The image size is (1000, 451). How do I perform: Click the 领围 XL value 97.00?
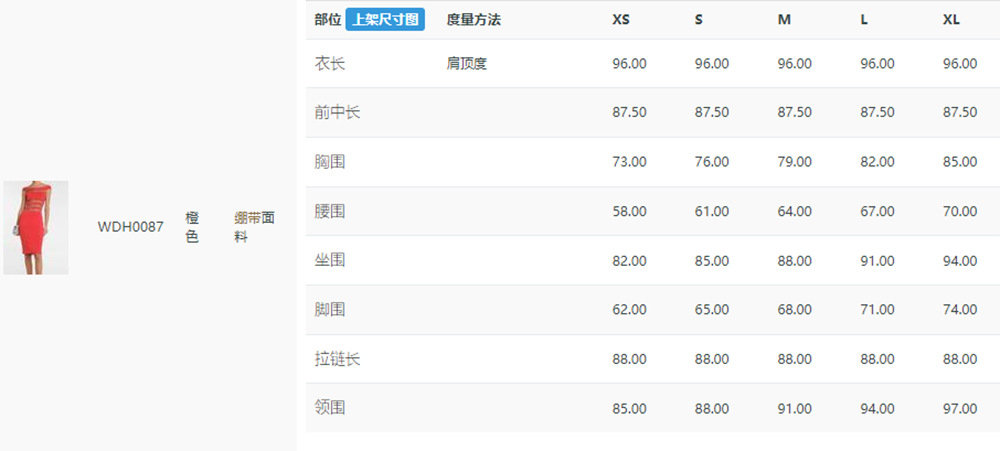tap(960, 408)
